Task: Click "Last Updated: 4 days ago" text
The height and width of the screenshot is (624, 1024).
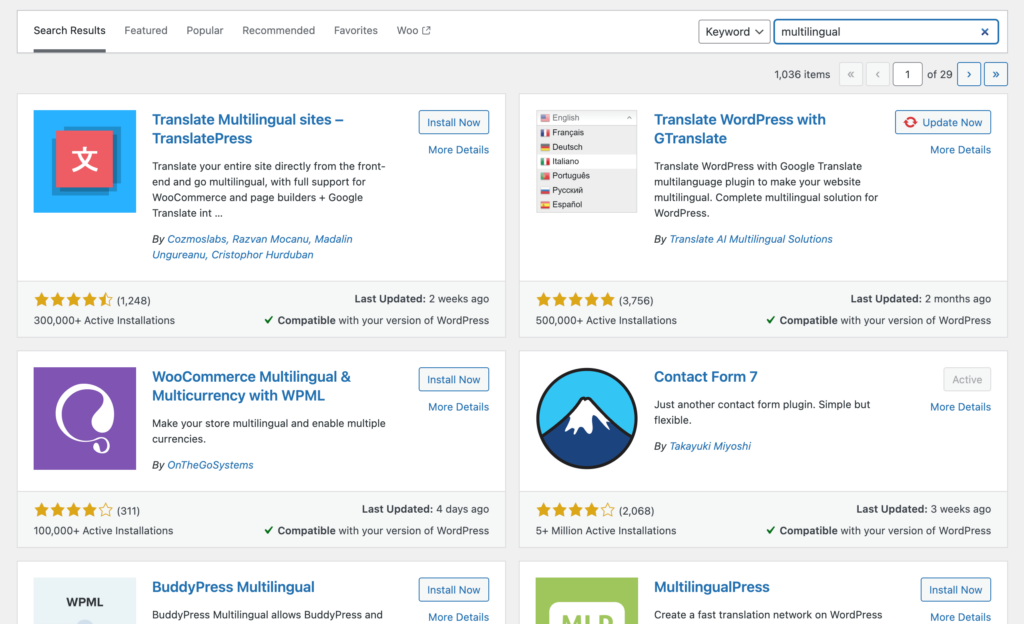Action: click(425, 509)
